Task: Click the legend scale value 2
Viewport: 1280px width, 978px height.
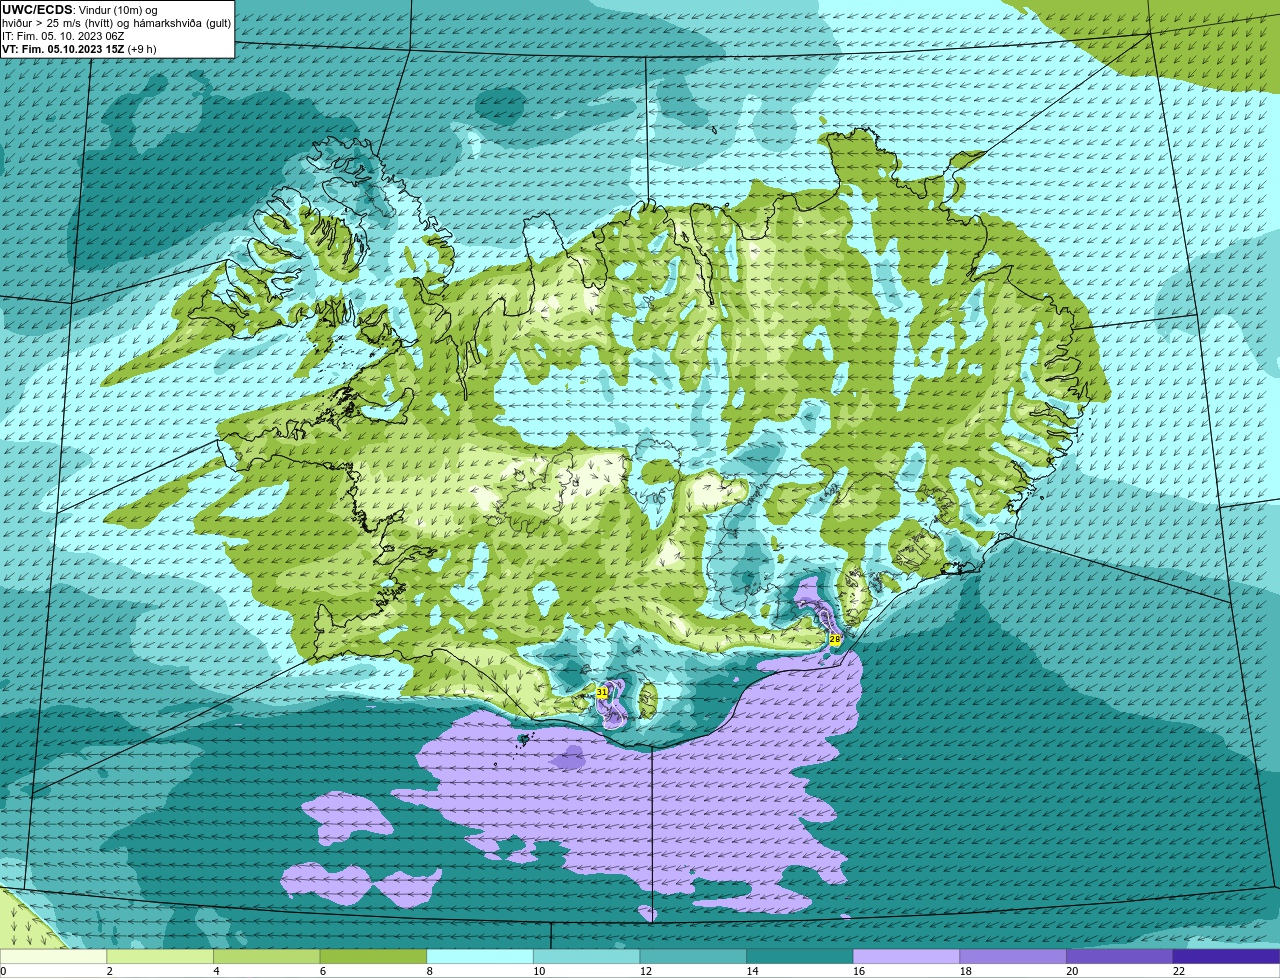Action: click(x=109, y=971)
